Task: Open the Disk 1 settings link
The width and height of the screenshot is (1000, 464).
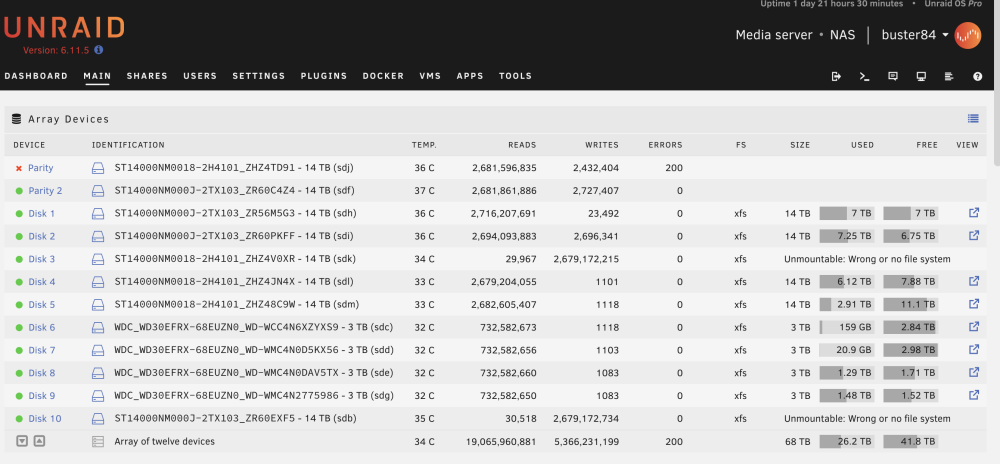Action: [x=41, y=214]
